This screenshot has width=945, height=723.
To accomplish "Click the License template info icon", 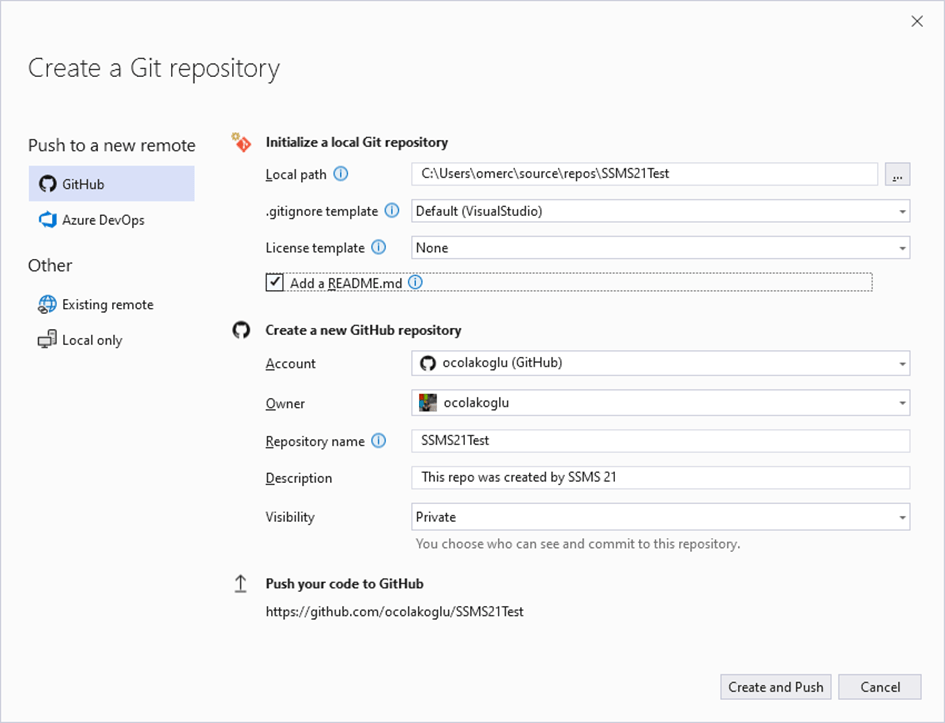I will [379, 247].
